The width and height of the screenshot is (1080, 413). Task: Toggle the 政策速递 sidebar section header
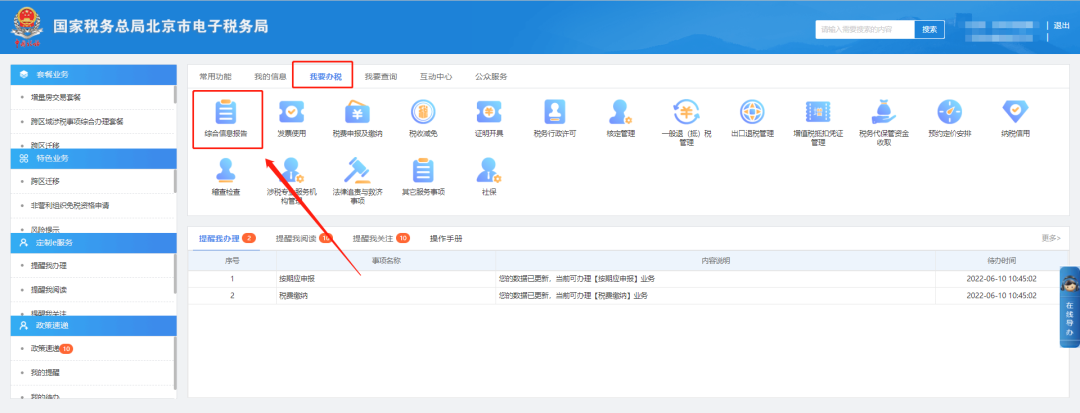[x=93, y=326]
